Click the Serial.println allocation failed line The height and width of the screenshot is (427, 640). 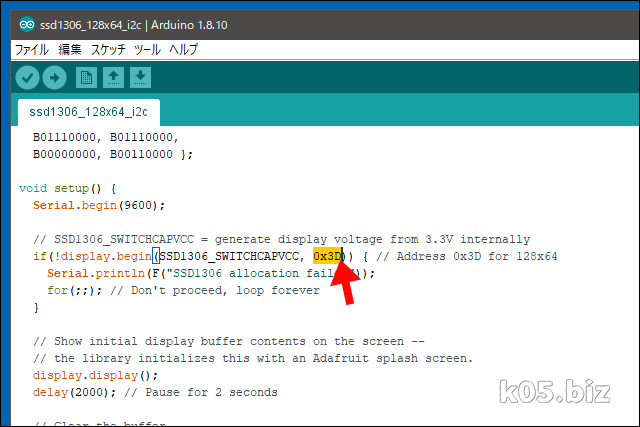coord(211,273)
